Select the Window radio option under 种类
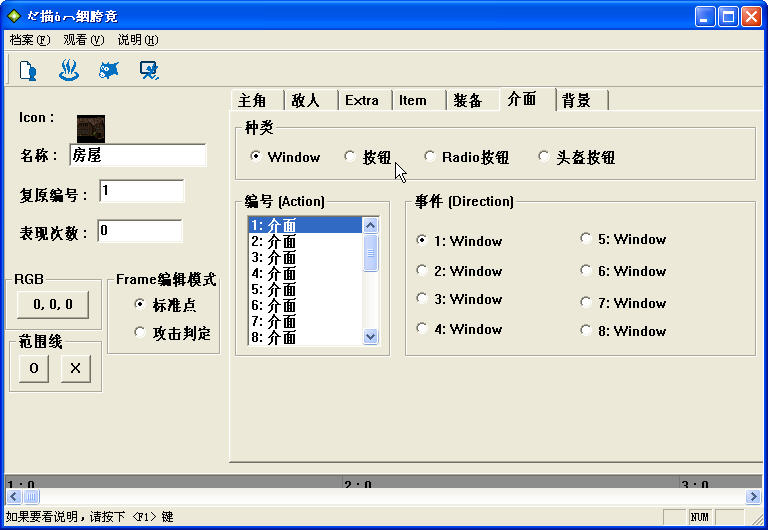The width and height of the screenshot is (768, 530). (285, 157)
